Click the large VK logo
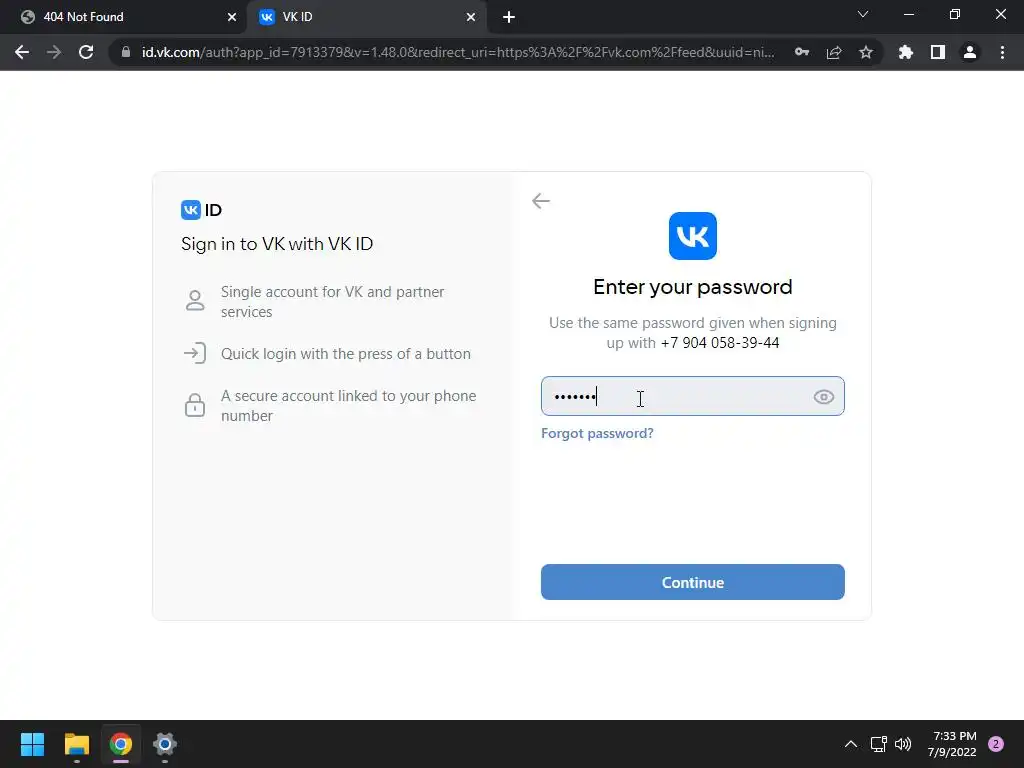 point(692,236)
